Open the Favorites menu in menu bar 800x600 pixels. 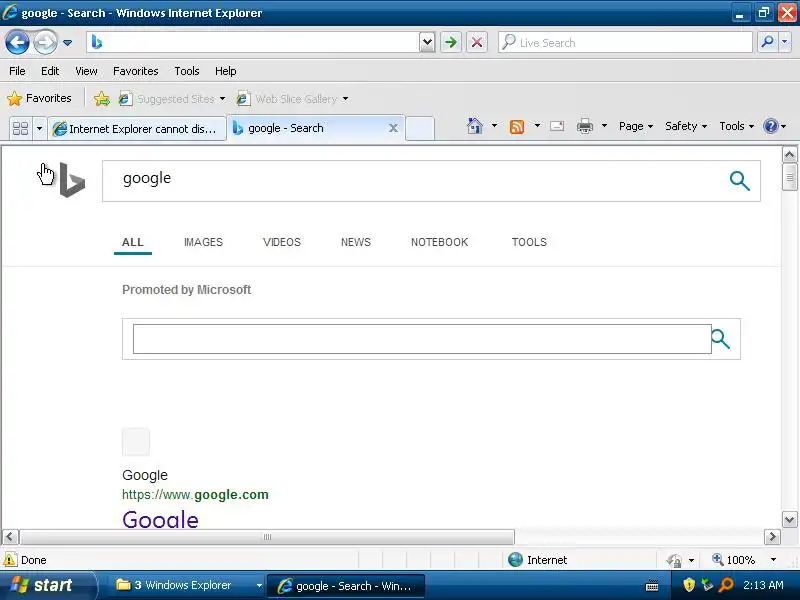click(x=136, y=71)
